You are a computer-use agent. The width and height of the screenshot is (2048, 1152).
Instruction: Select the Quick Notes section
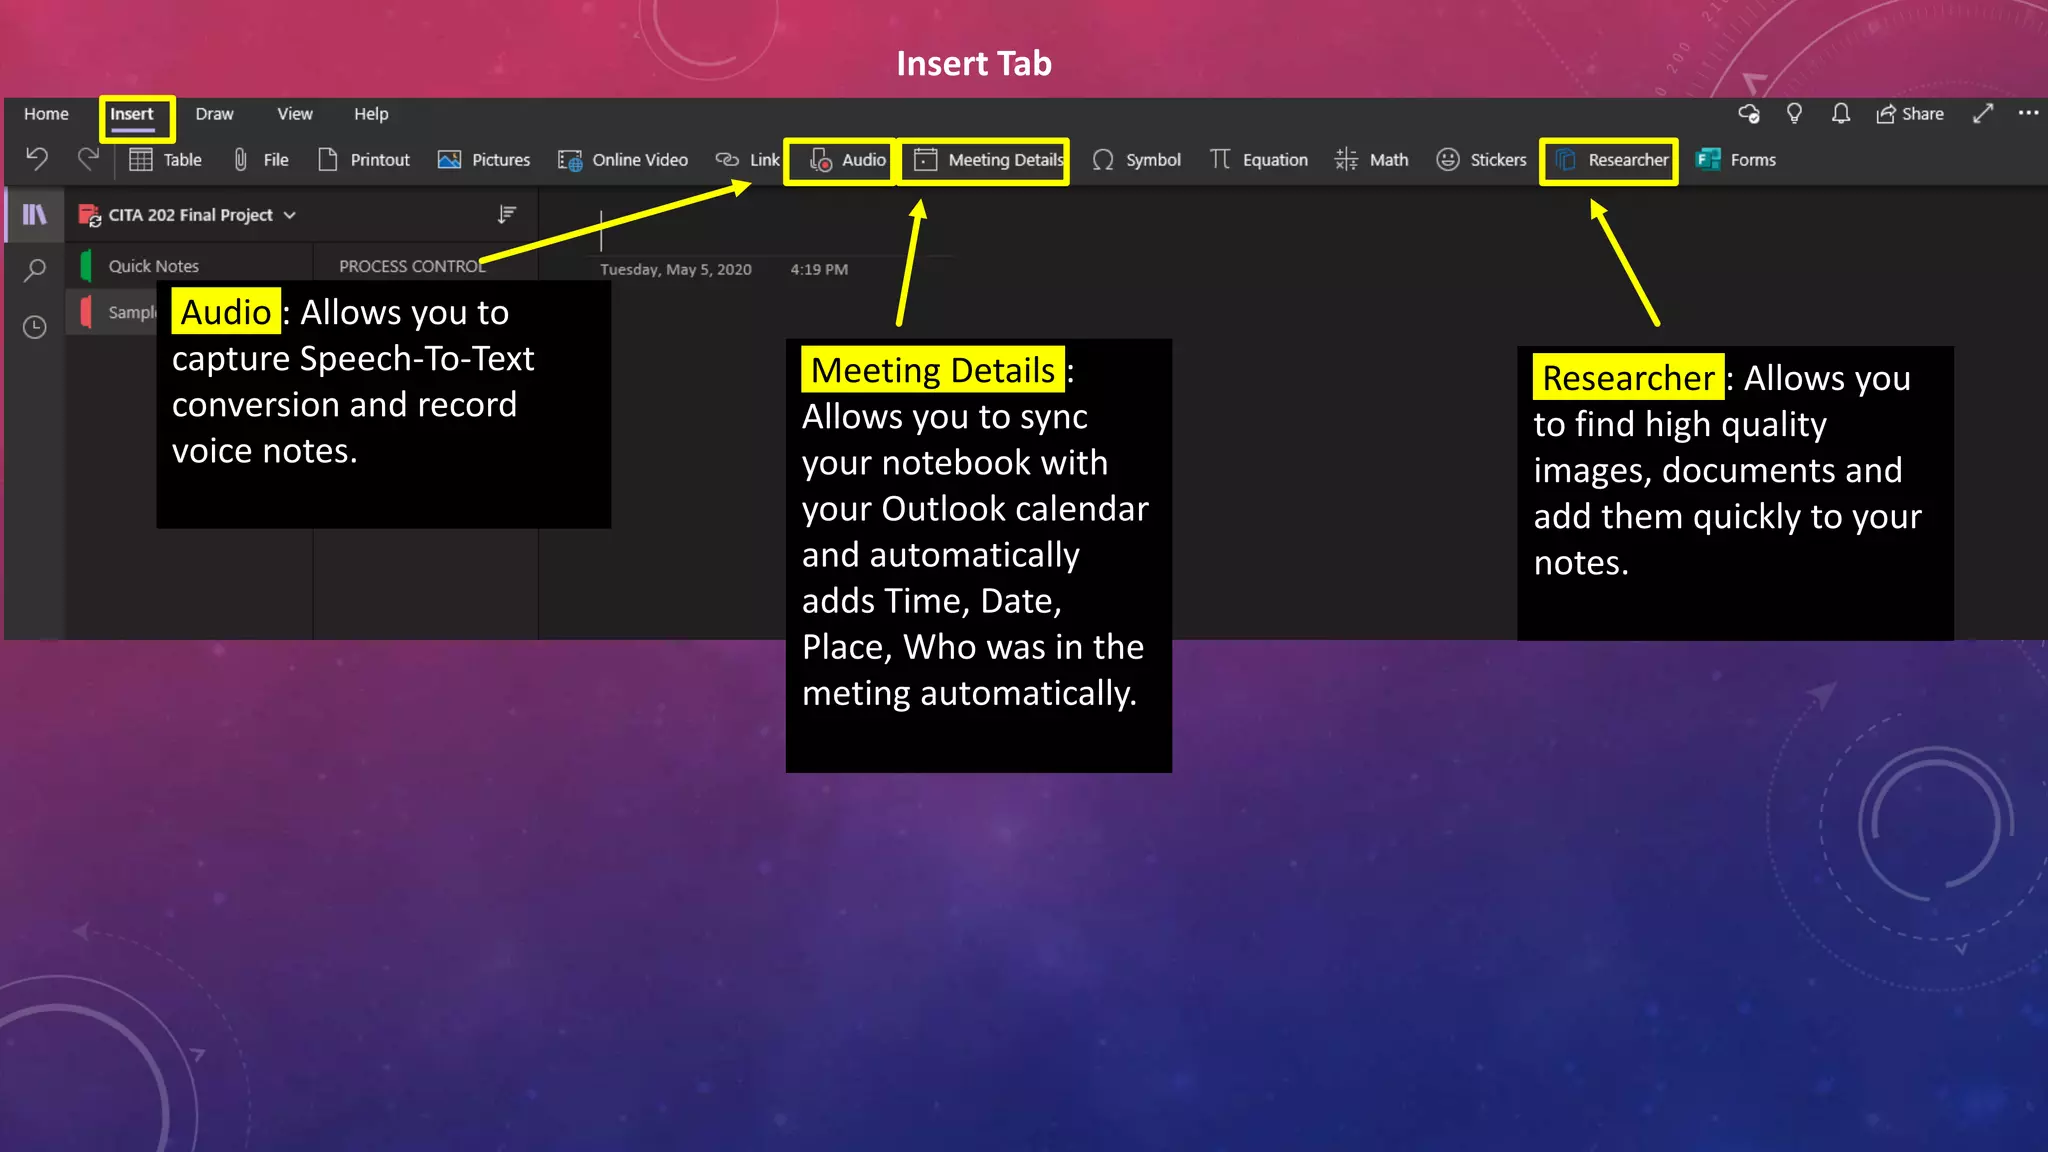tap(153, 266)
